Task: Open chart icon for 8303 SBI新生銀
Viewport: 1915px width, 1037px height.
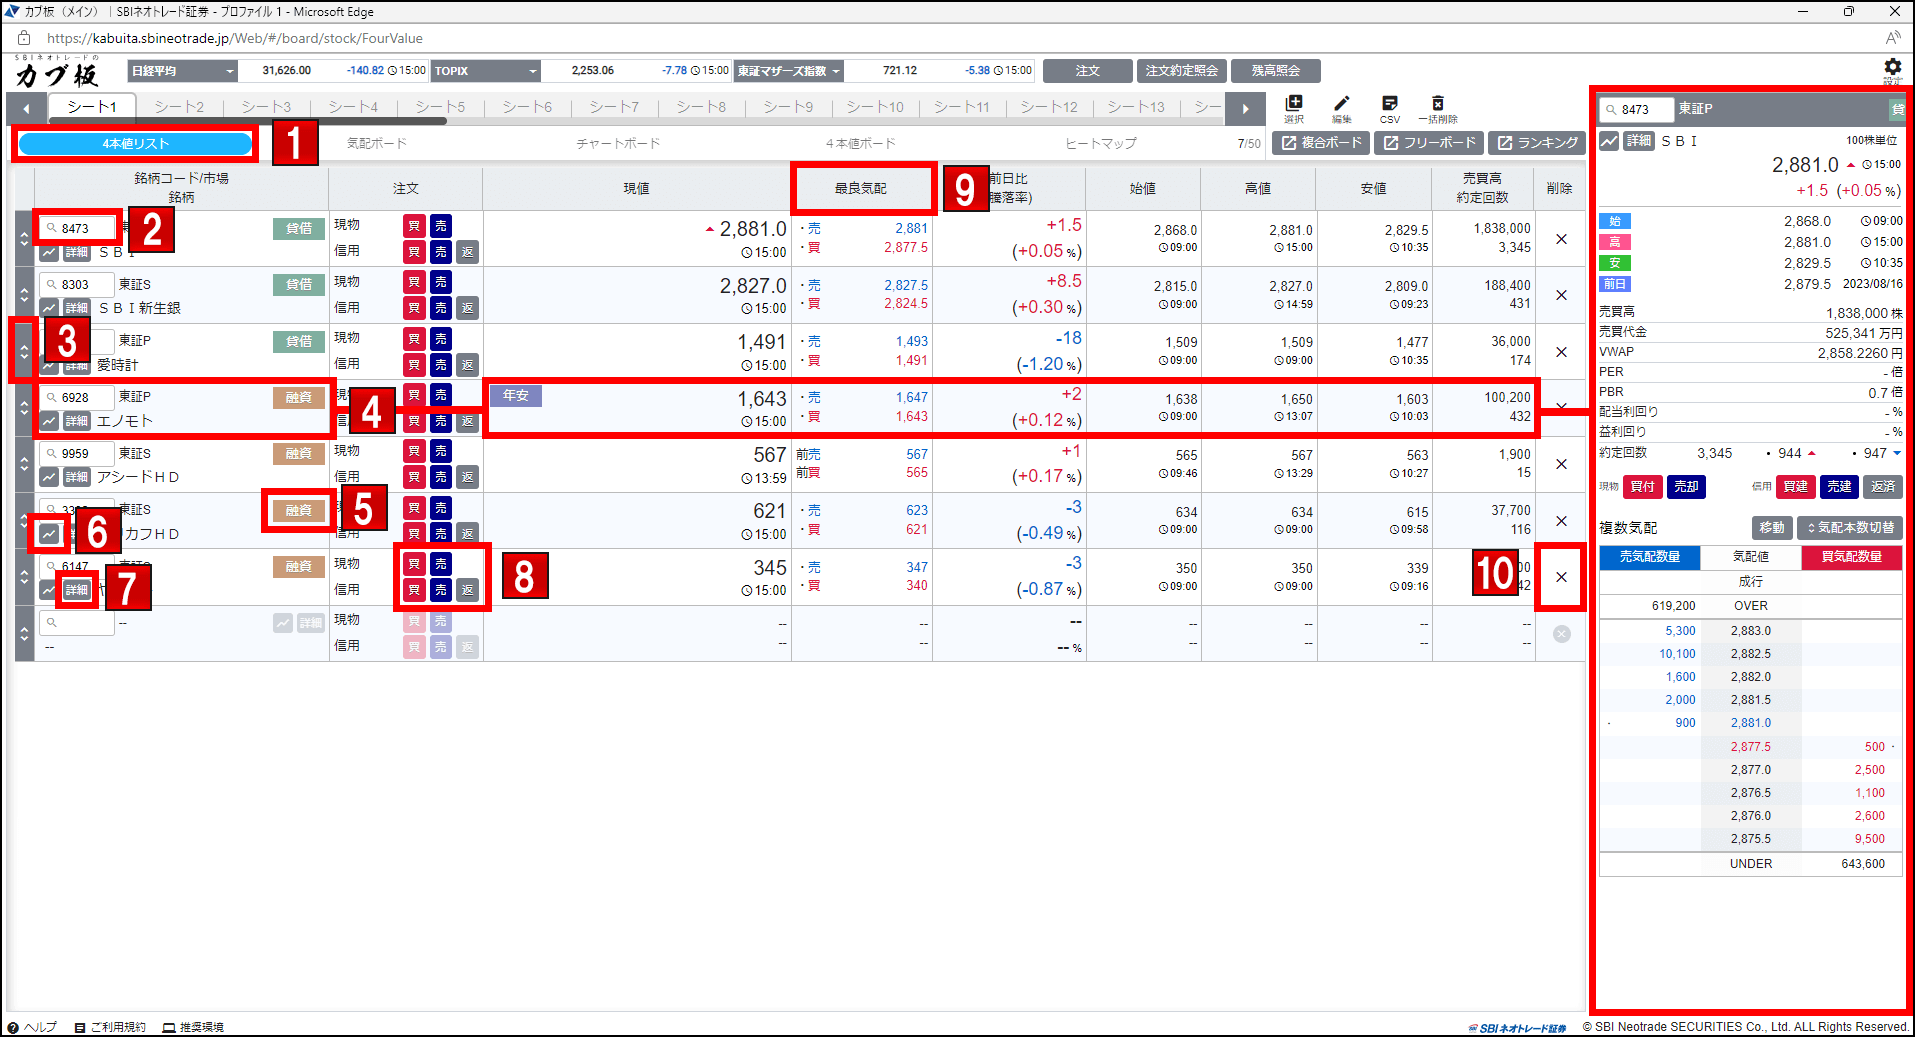Action: pyautogui.click(x=49, y=308)
